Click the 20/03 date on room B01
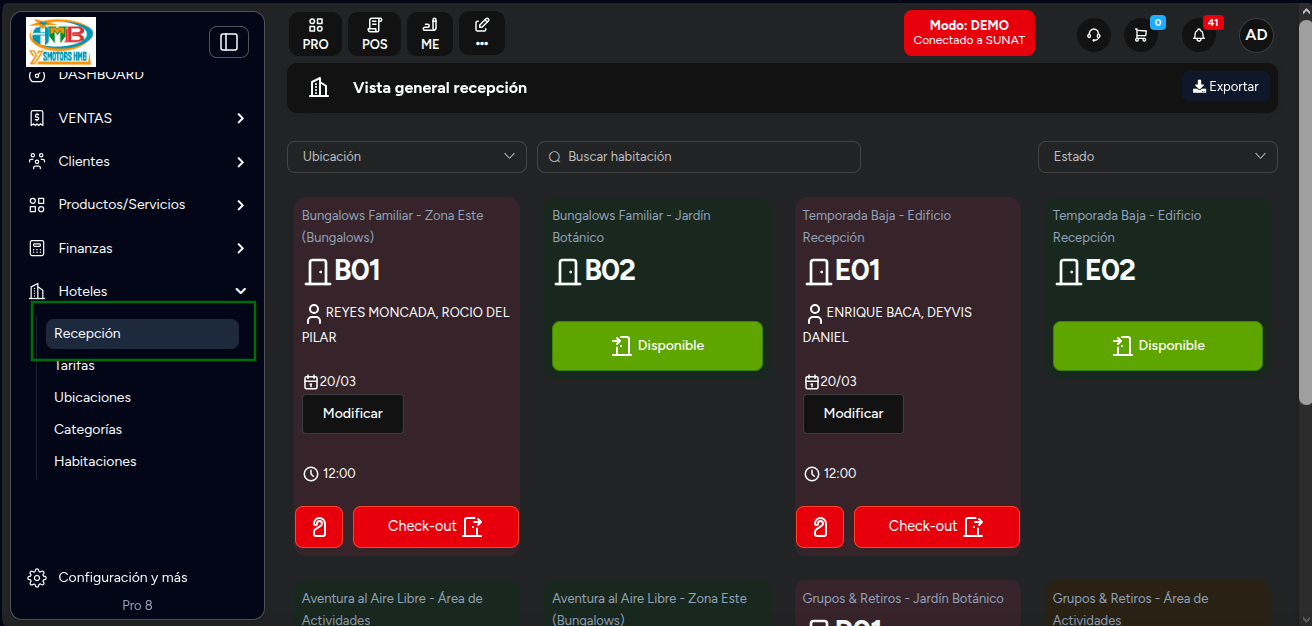The width and height of the screenshot is (1312, 626). pos(330,382)
